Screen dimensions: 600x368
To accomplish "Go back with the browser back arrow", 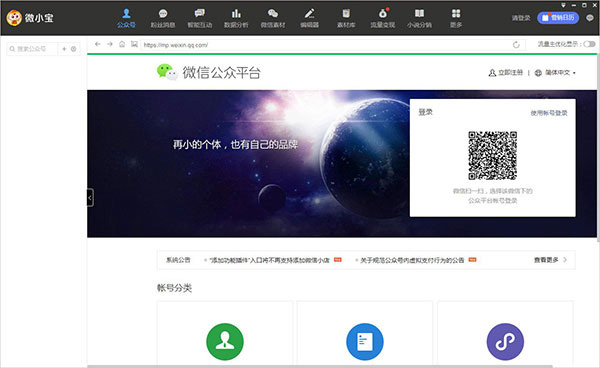I will click(98, 44).
